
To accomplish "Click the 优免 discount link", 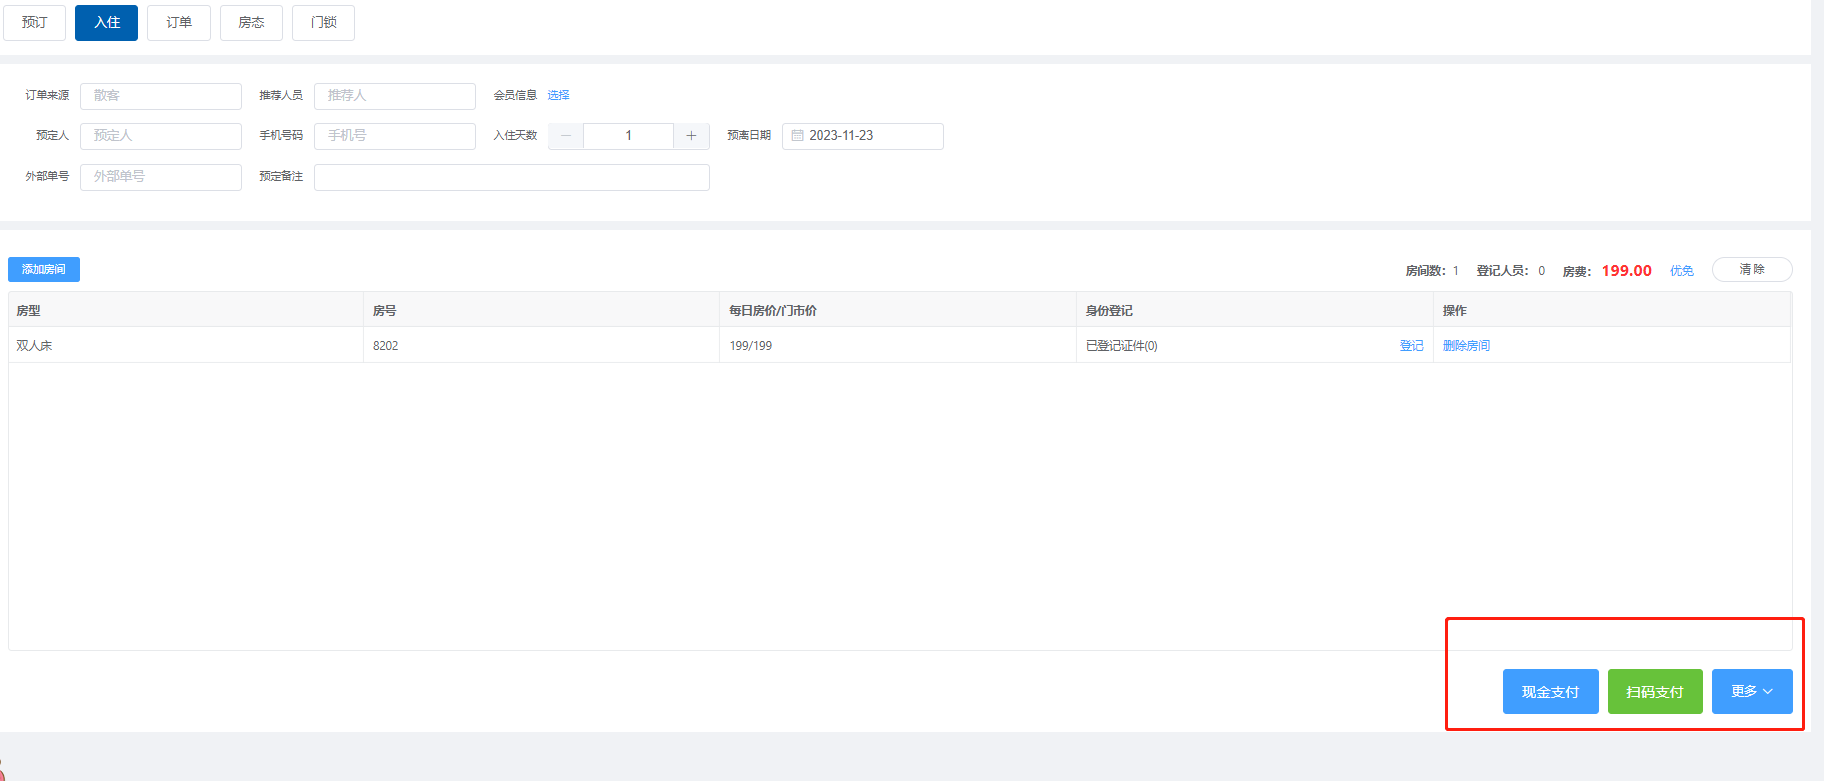I will (x=1681, y=271).
